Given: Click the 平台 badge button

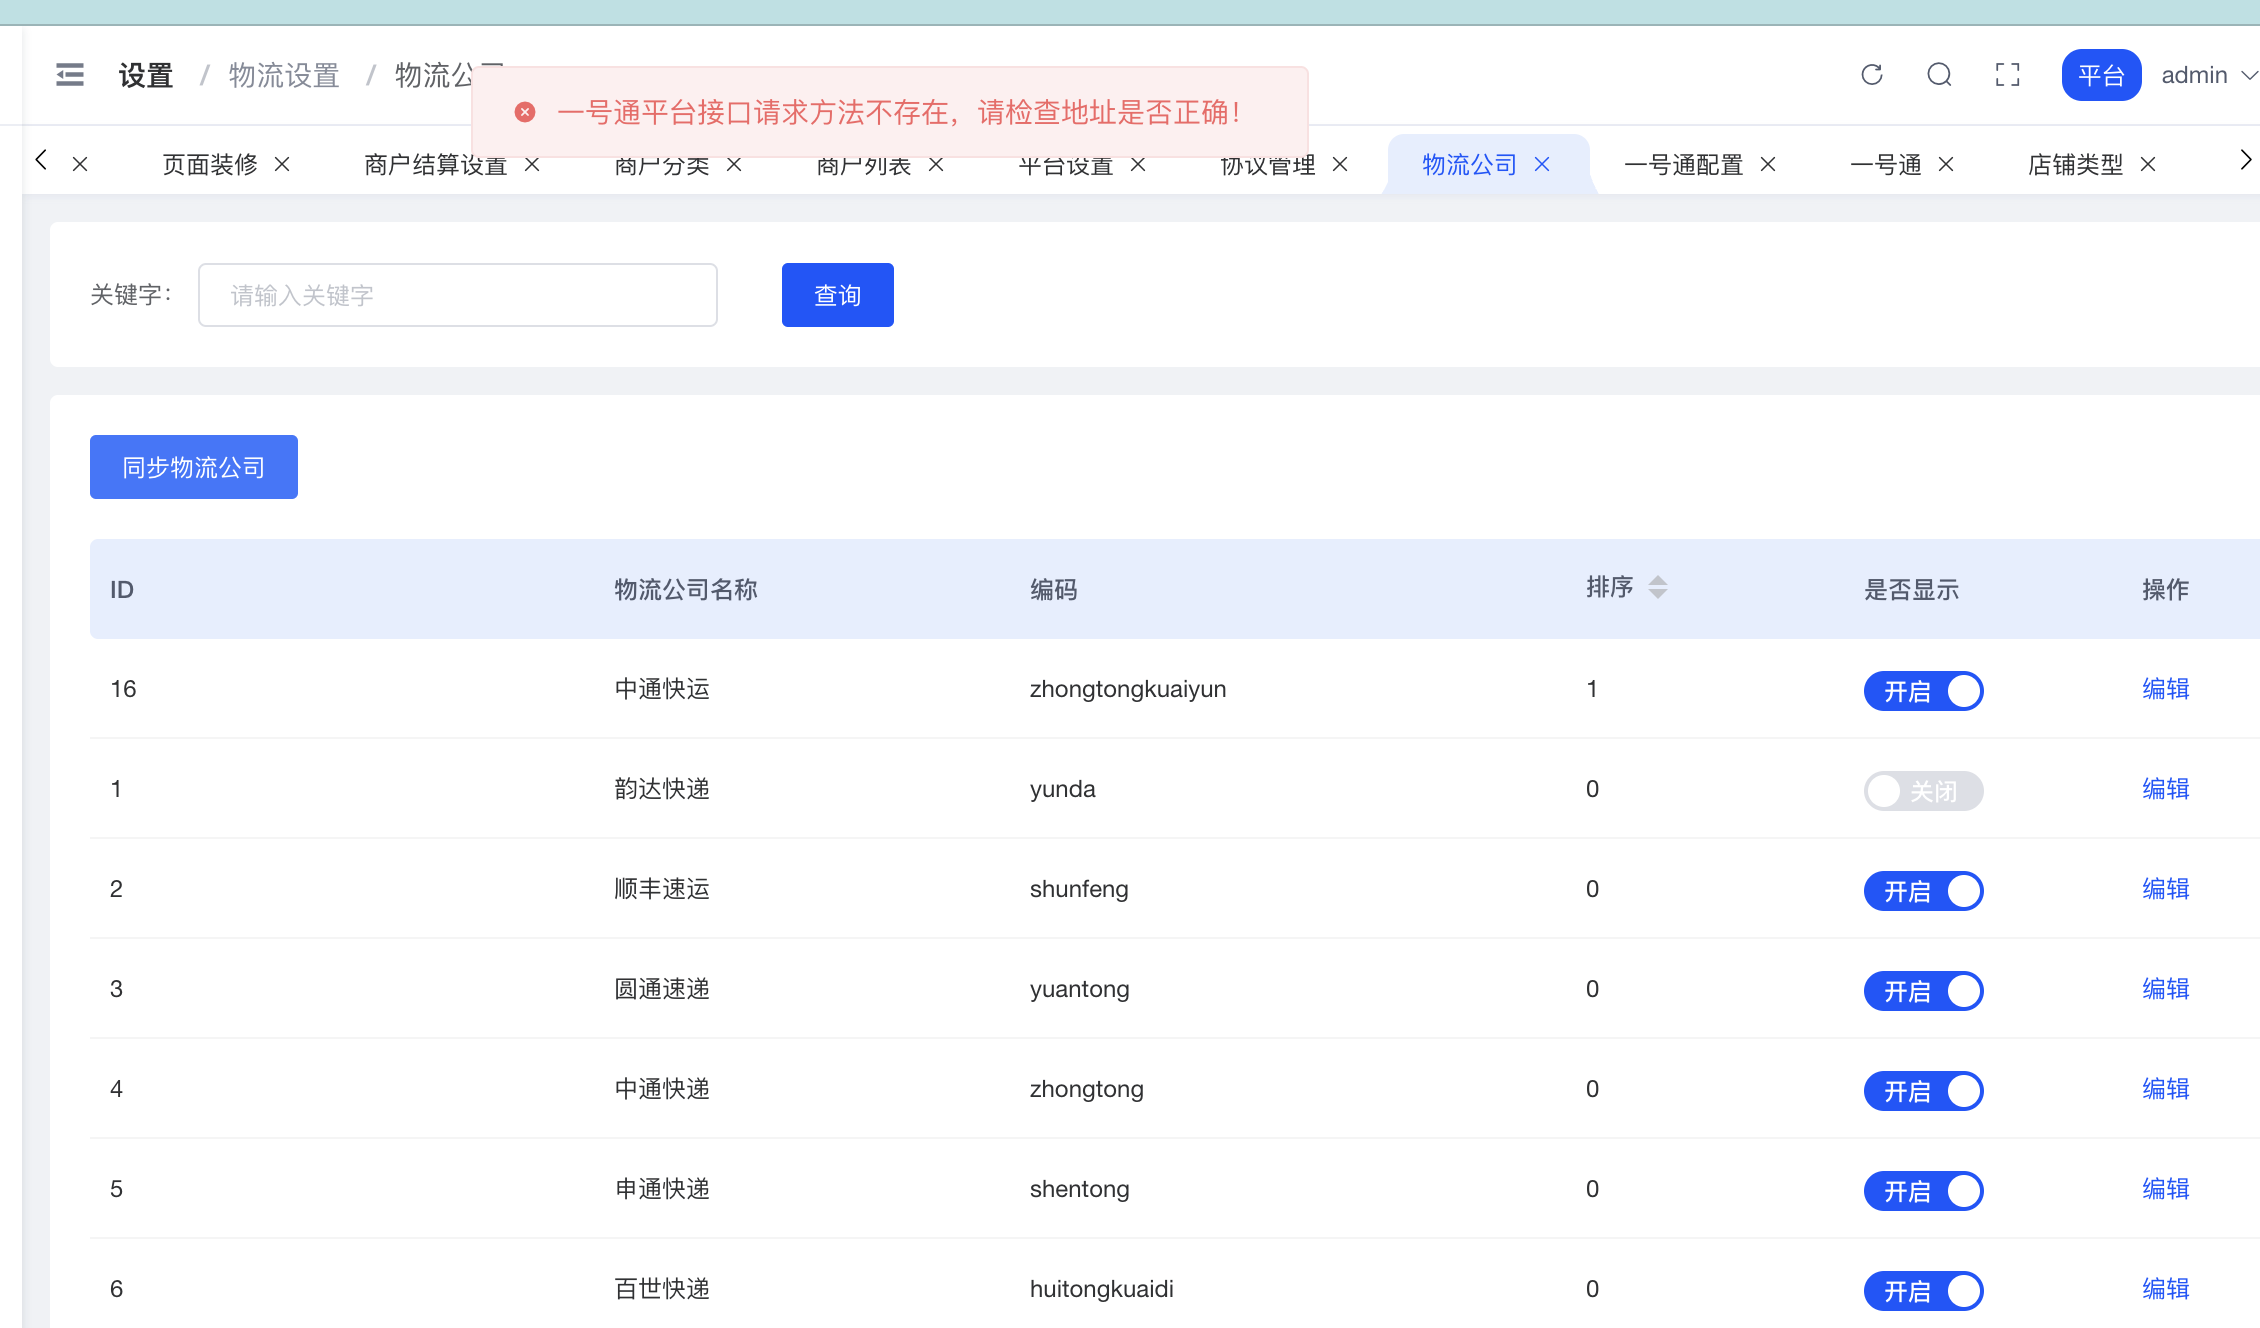Looking at the screenshot, I should click(x=2101, y=75).
